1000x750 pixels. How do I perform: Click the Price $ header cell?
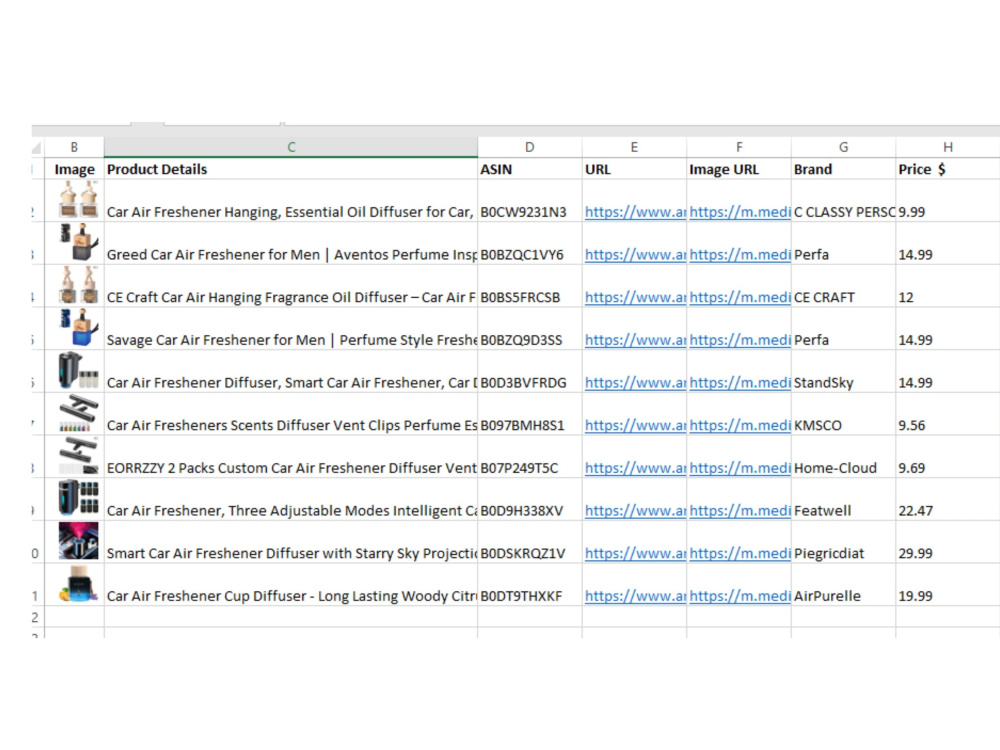(x=948, y=169)
